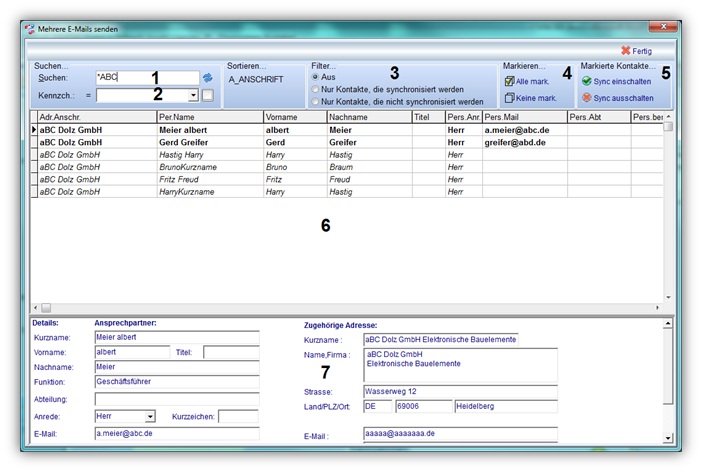Click the Vorname column header
702x472 pixels.
pos(295,117)
